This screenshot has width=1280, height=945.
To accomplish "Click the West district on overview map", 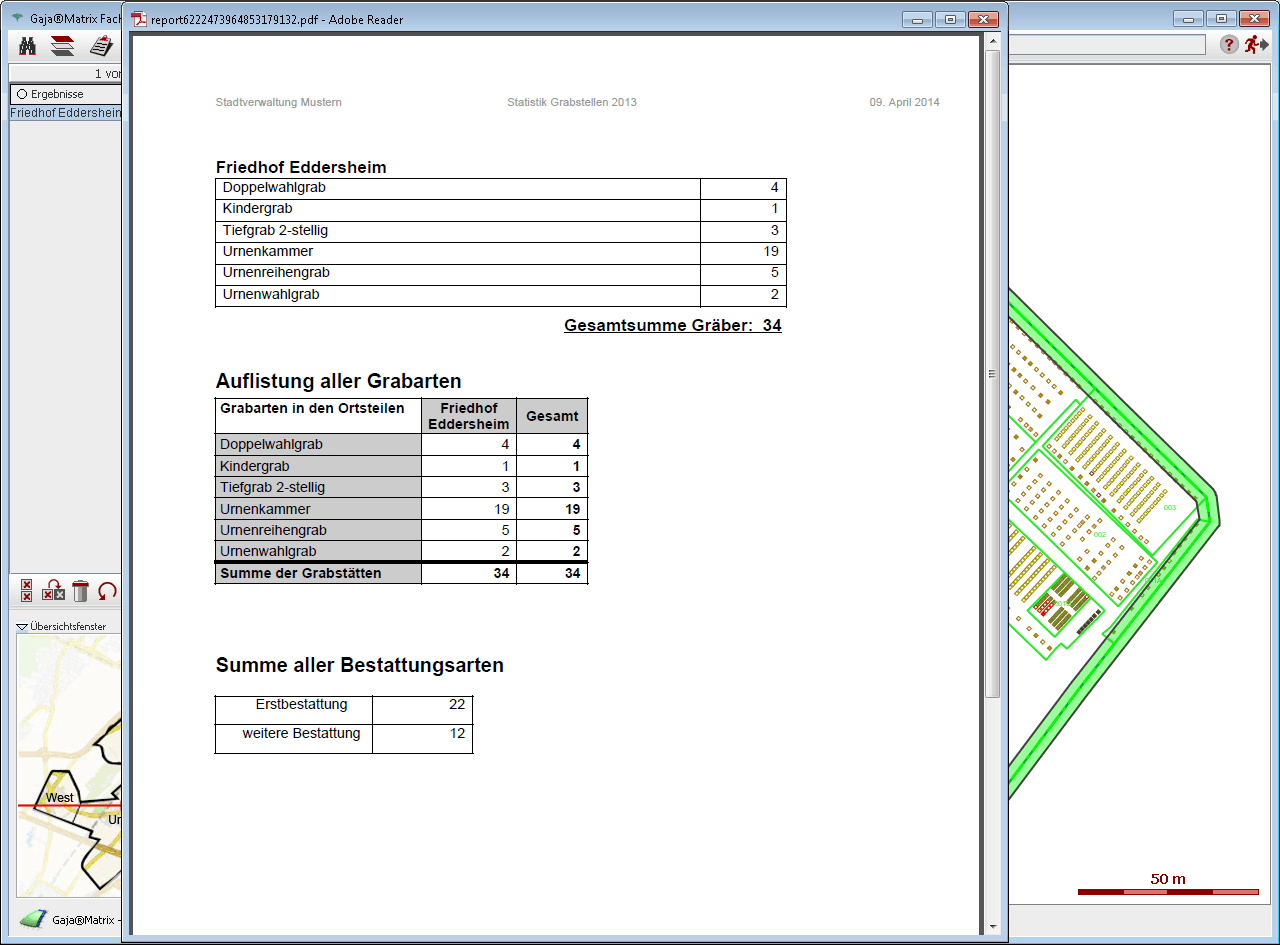I will (60, 797).
